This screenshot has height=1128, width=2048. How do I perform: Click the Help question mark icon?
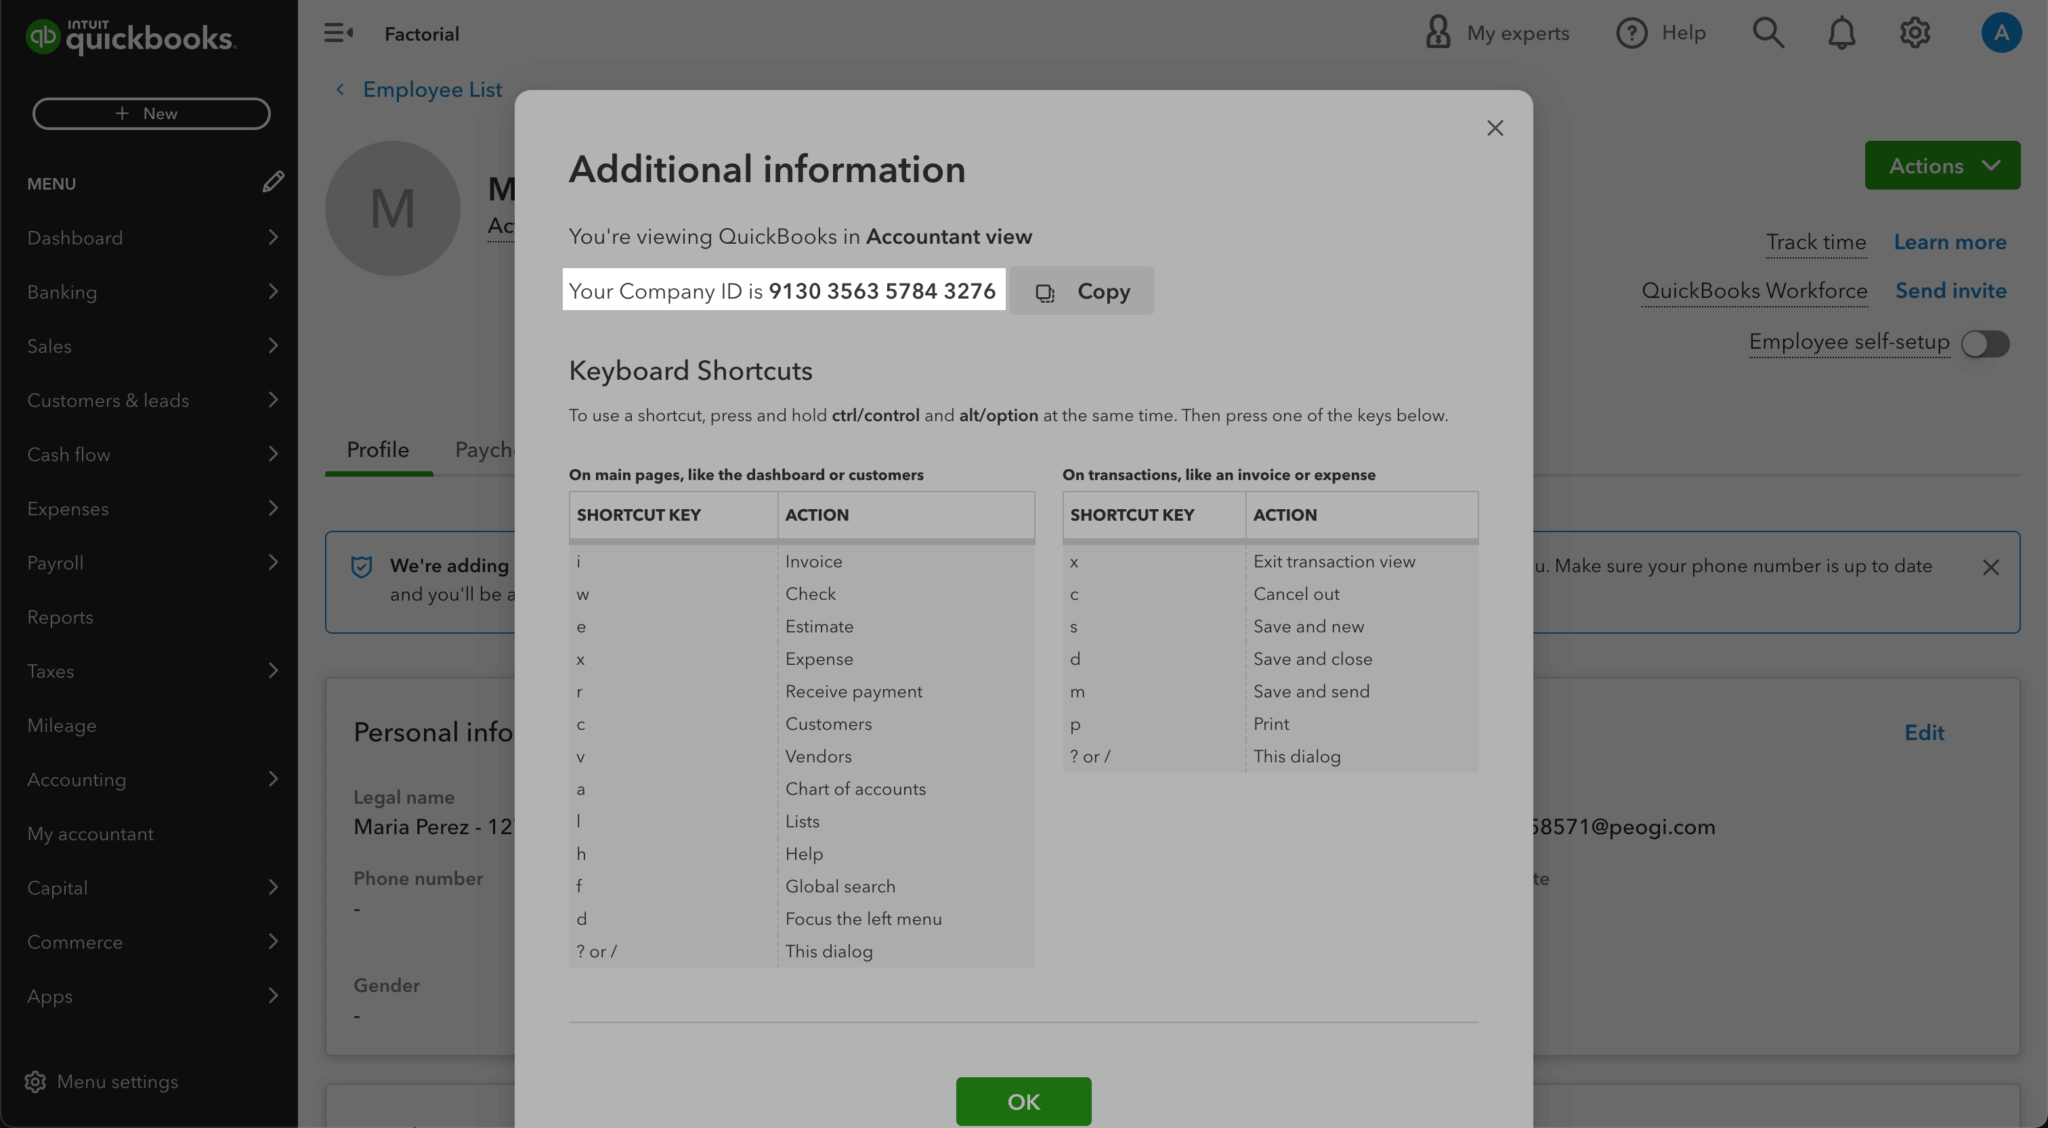[x=1631, y=32]
